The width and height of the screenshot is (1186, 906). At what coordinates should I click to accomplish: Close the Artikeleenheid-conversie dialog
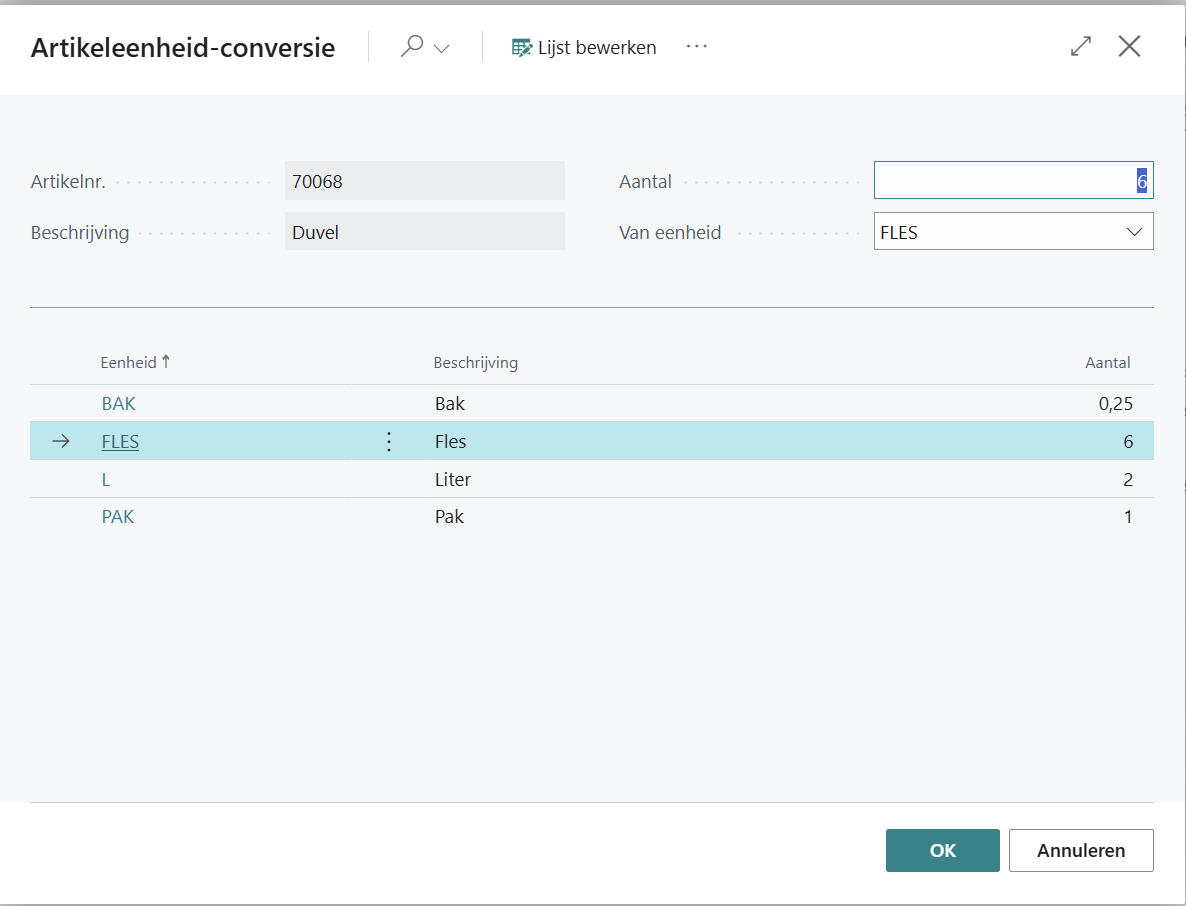tap(1129, 47)
